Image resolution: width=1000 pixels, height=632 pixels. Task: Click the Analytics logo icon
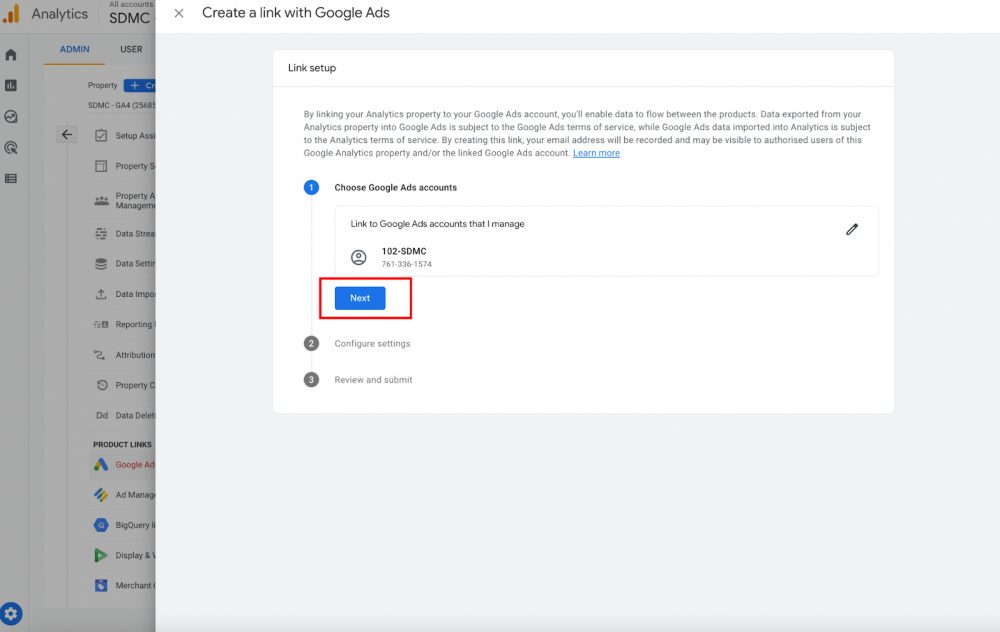coord(11,14)
